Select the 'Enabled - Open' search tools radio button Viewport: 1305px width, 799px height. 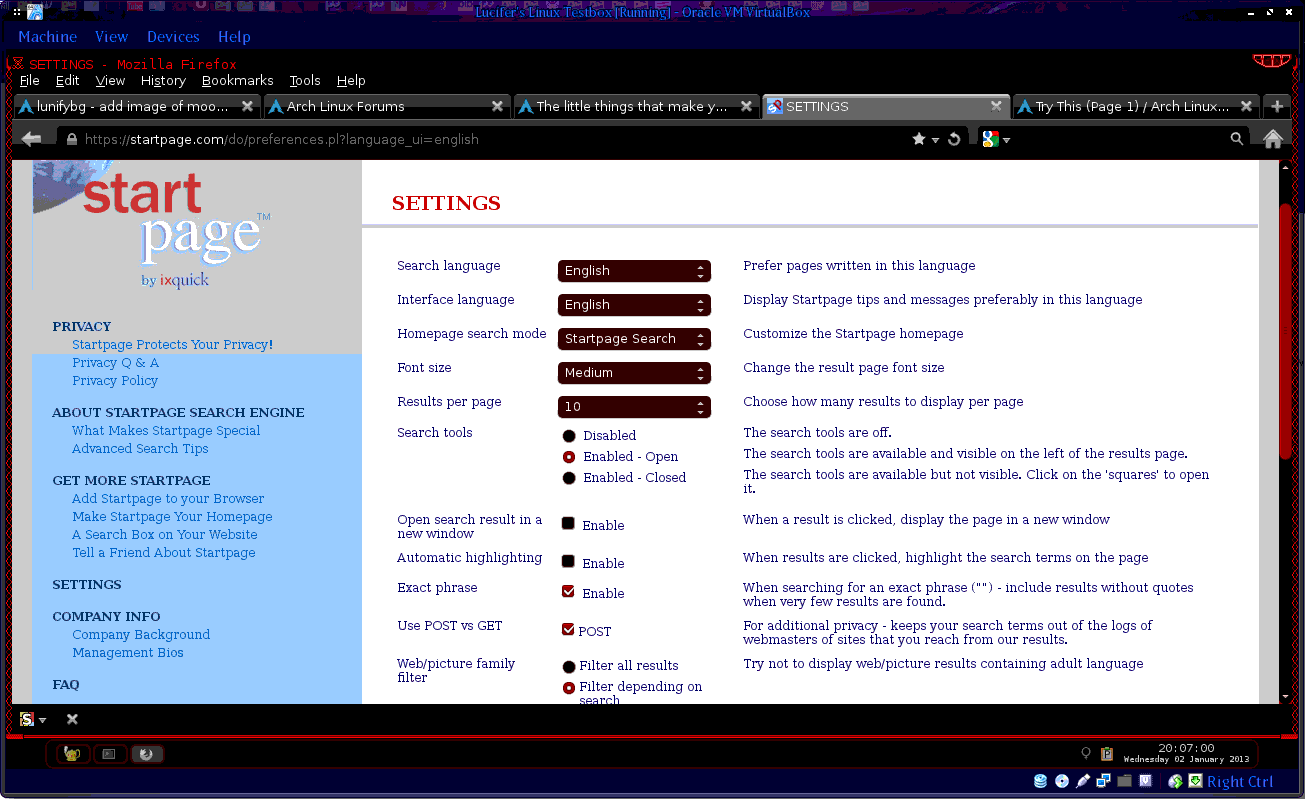(568, 456)
